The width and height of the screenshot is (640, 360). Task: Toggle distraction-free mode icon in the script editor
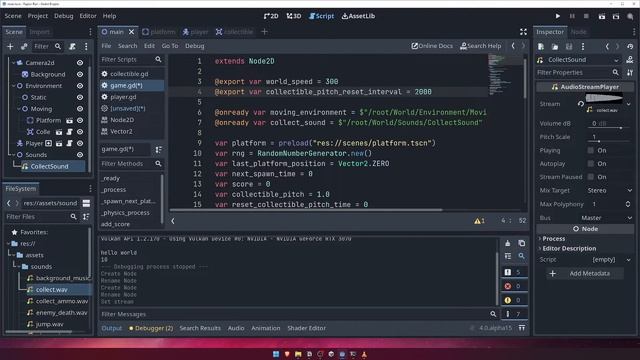click(523, 32)
